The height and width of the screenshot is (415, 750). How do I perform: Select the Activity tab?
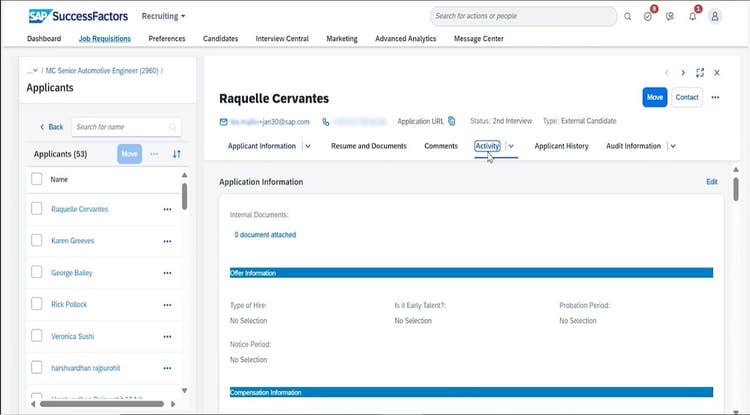coord(487,146)
